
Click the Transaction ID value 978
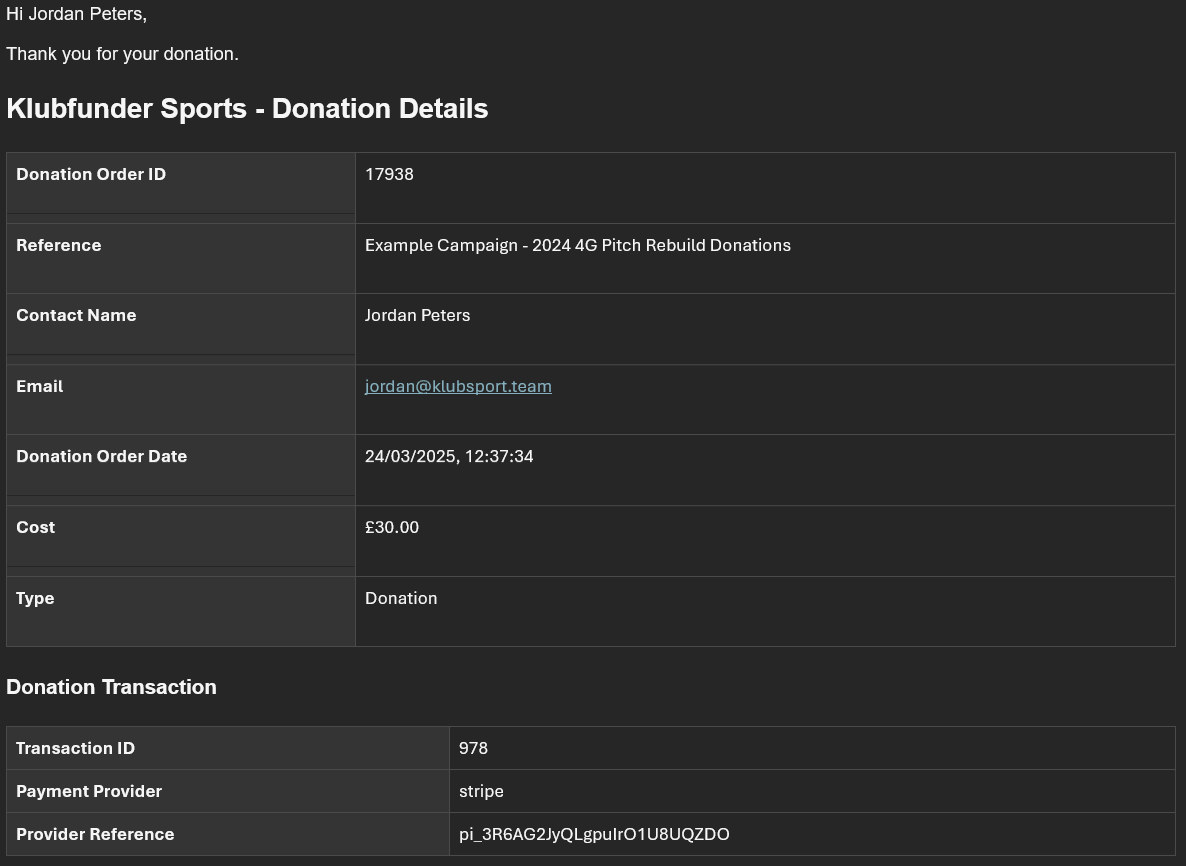[x=473, y=749]
